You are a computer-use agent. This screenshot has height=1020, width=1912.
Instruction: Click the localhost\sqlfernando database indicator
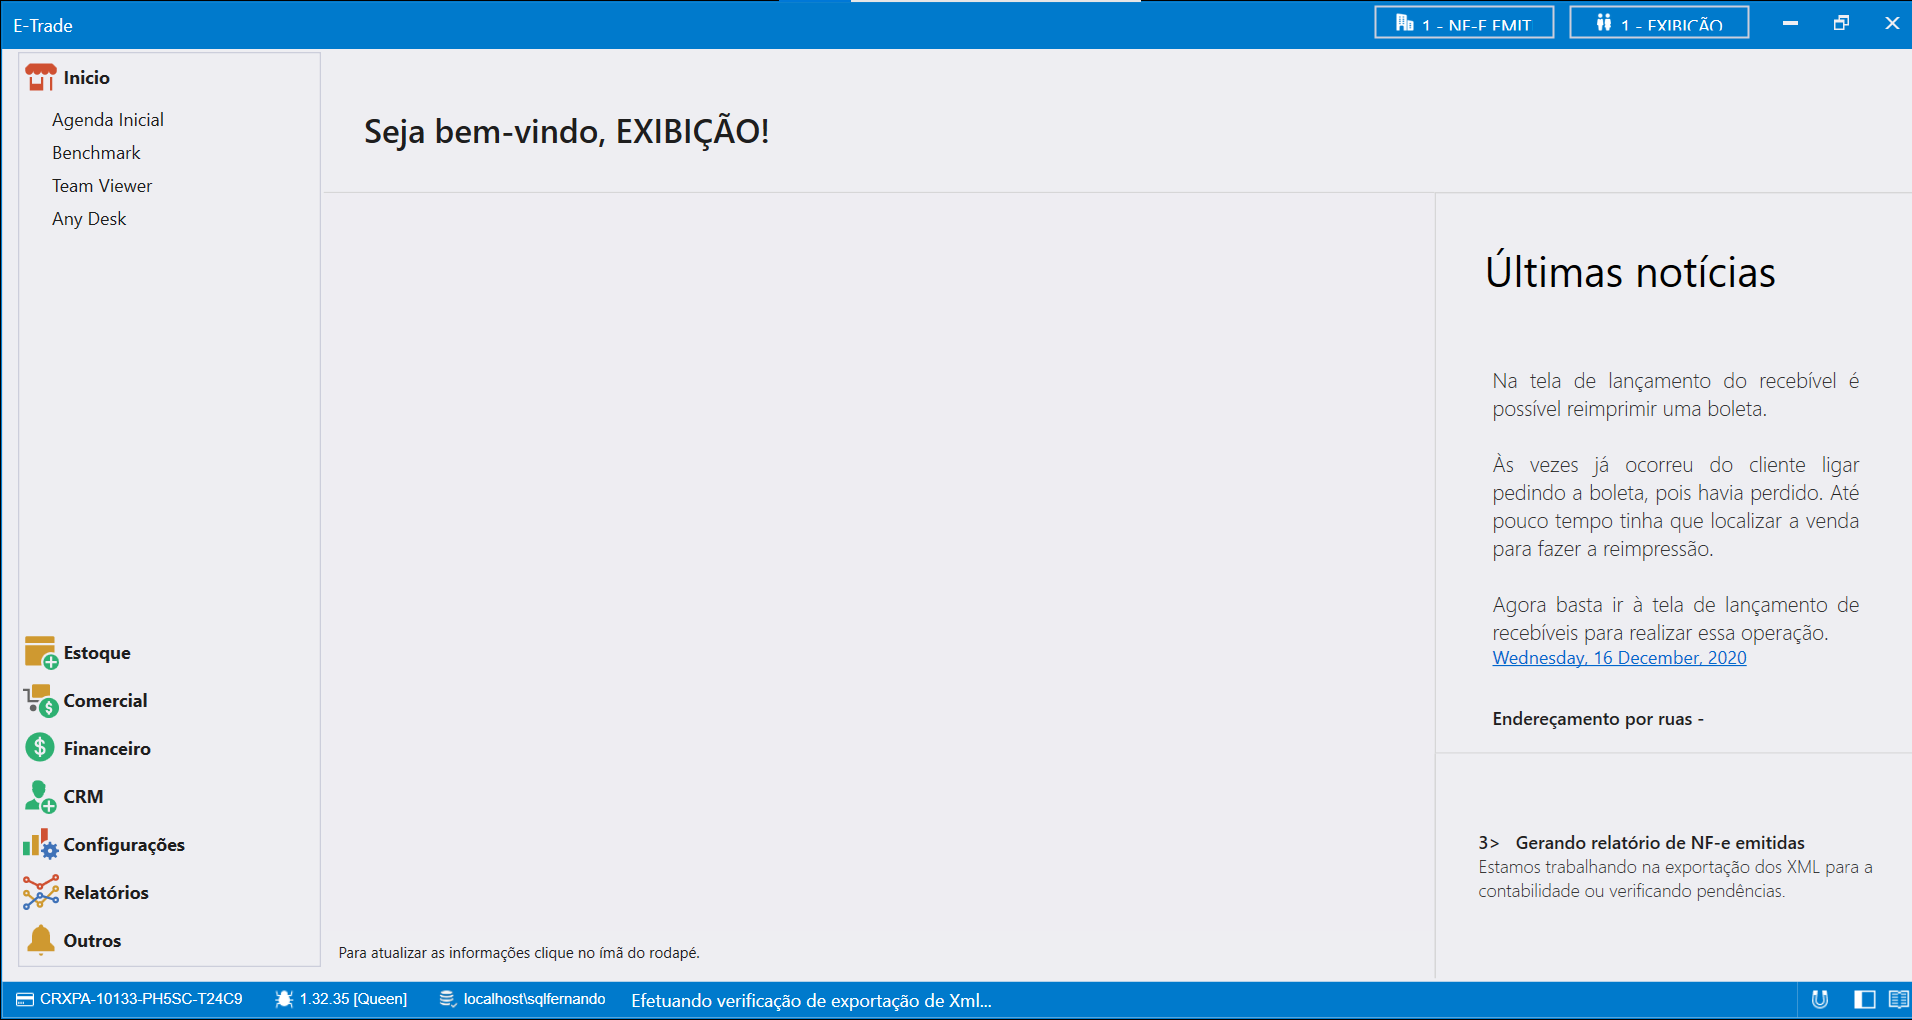[x=523, y=999]
